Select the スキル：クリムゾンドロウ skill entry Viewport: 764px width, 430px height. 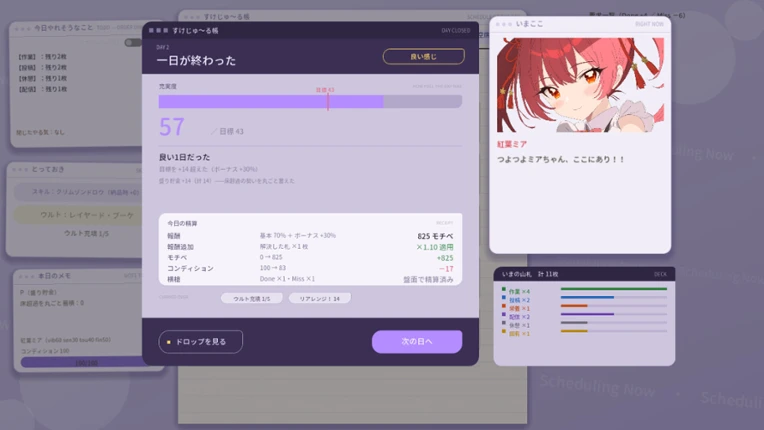[78, 192]
